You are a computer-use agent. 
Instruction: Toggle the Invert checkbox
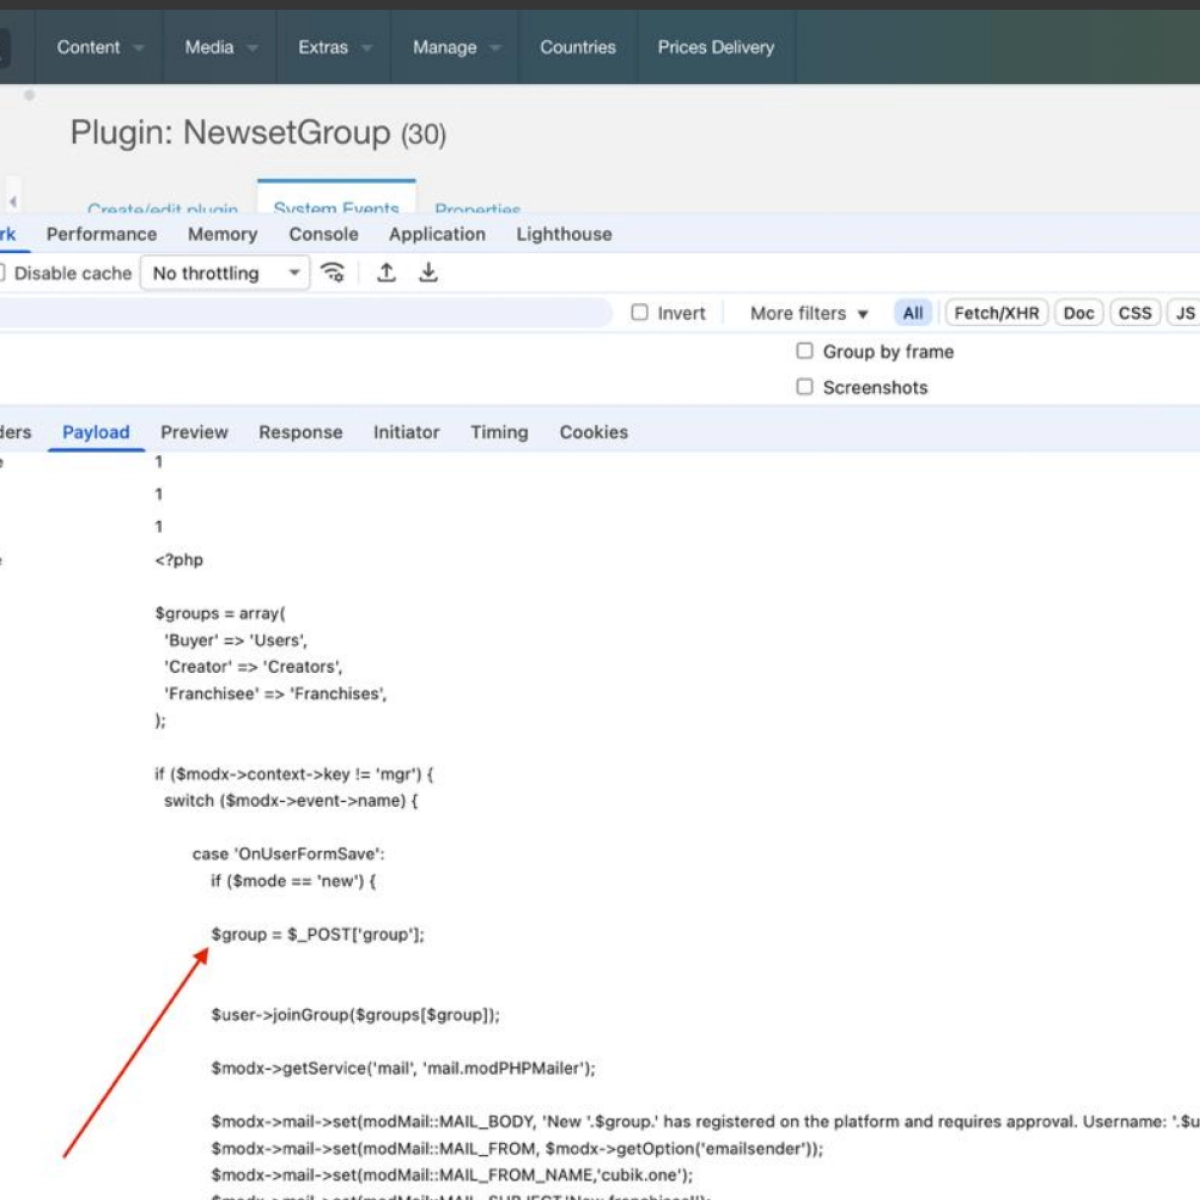pos(640,313)
